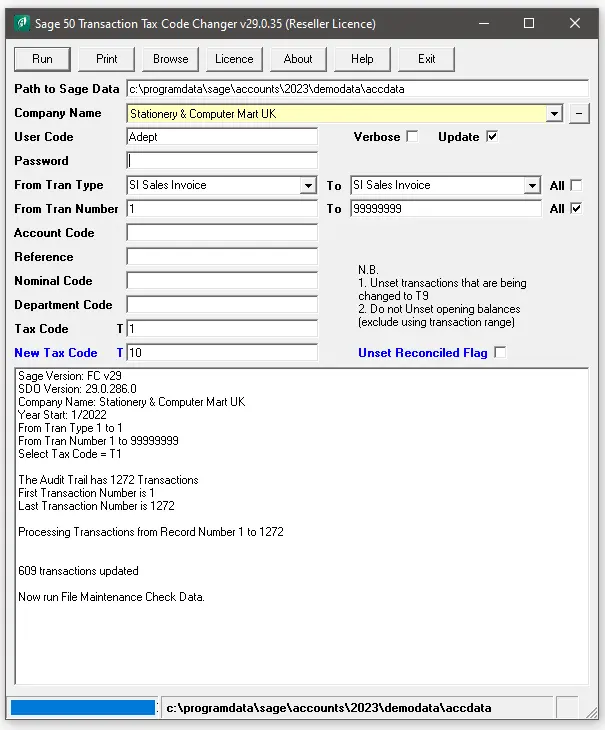Enable the All checkbox for Tran Type

pos(576,185)
